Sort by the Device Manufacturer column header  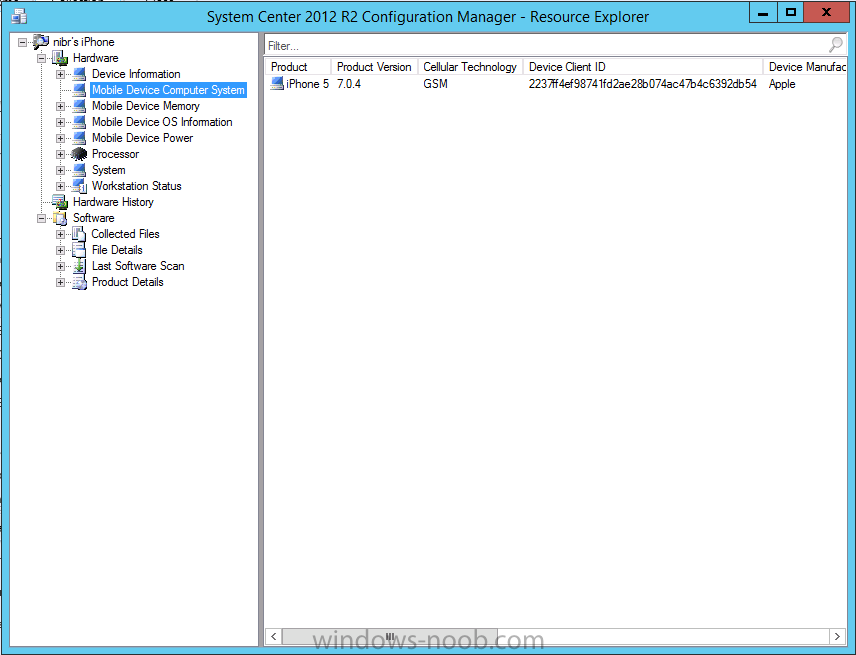coord(805,67)
